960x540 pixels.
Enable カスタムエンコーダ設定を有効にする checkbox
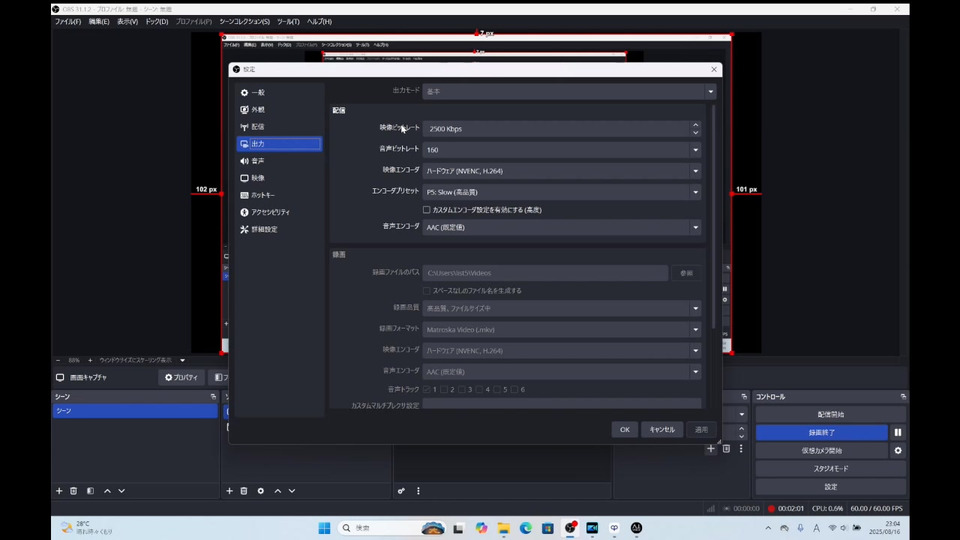[x=427, y=210]
